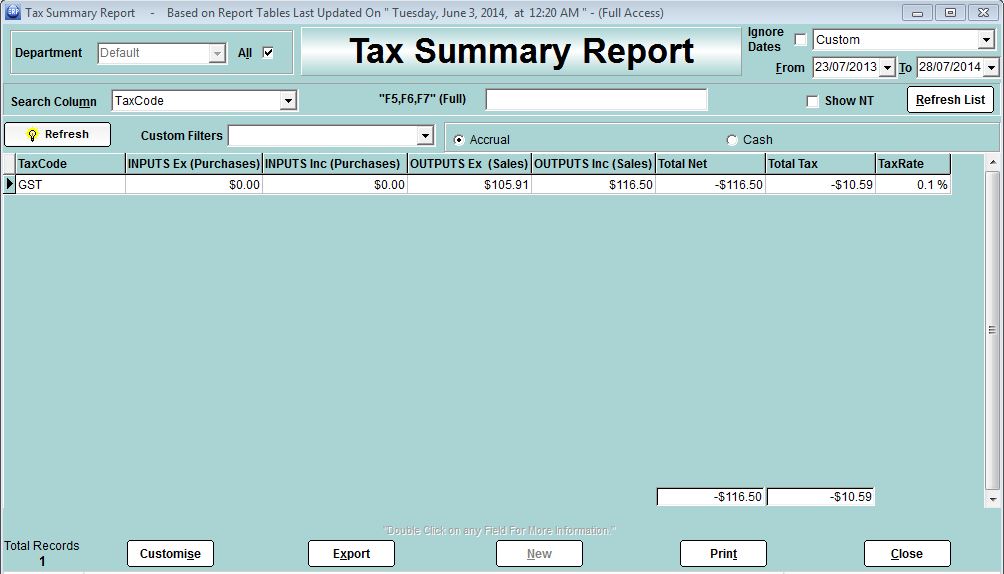This screenshot has width=1004, height=574.
Task: Open the Customise button
Action: pyautogui.click(x=170, y=553)
